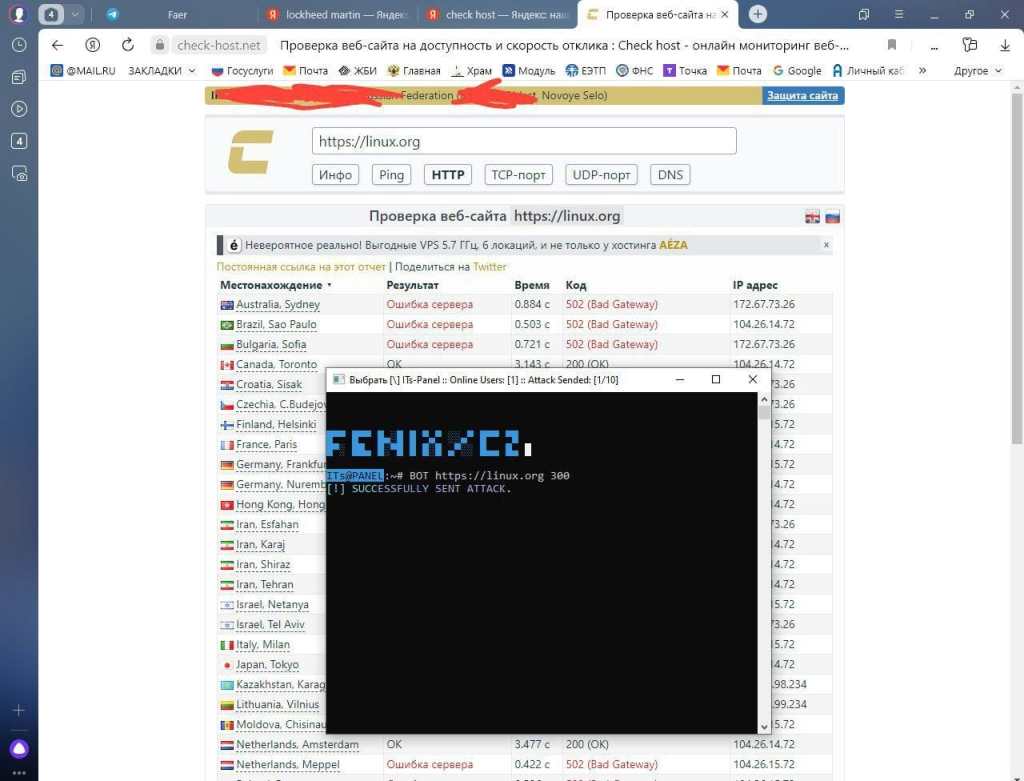Open the downloads panel icon

(1005, 45)
